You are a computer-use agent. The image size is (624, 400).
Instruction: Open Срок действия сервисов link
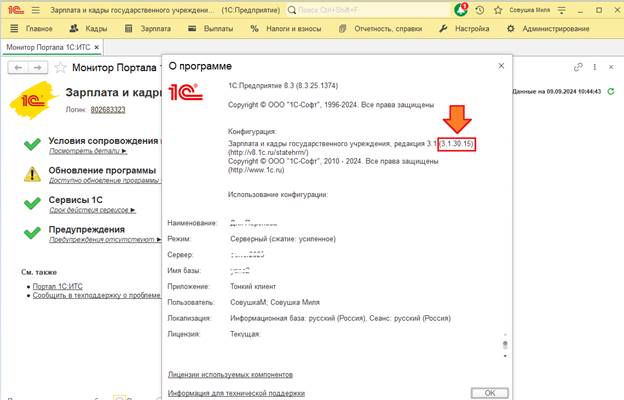(x=92, y=210)
